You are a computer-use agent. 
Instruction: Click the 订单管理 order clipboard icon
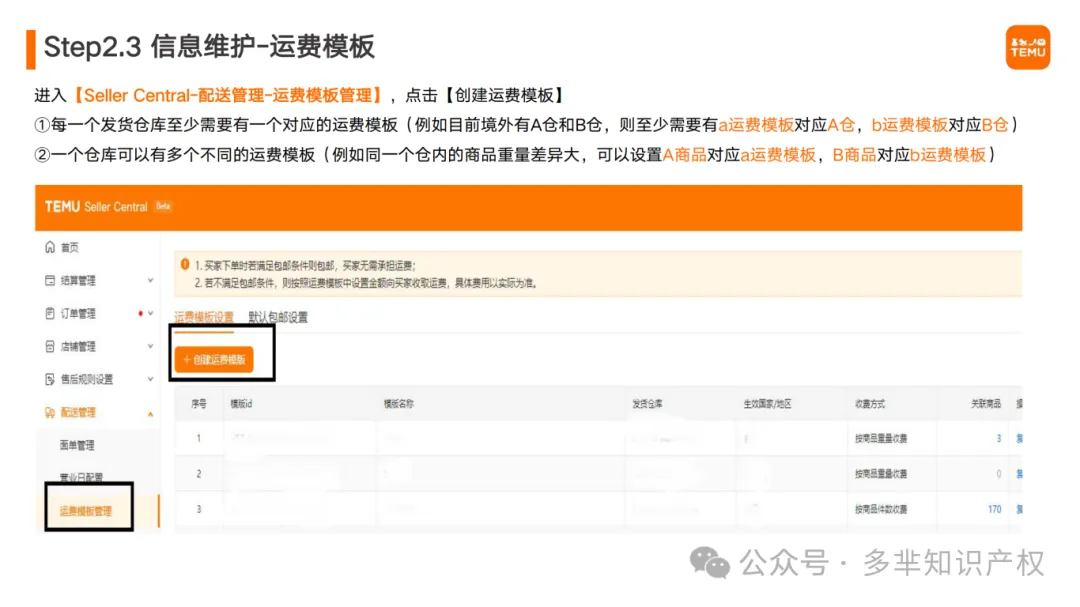pyautogui.click(x=50, y=313)
